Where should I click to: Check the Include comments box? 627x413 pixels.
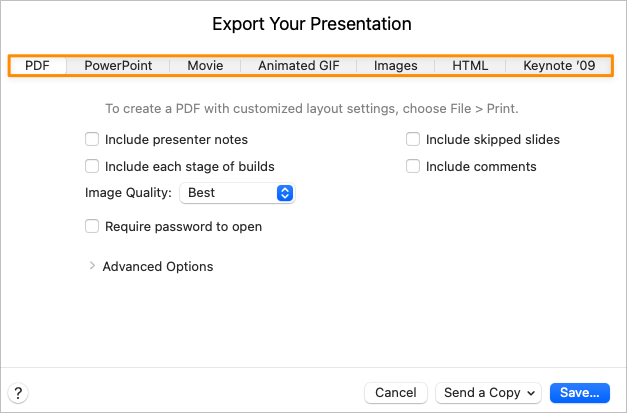[413, 167]
